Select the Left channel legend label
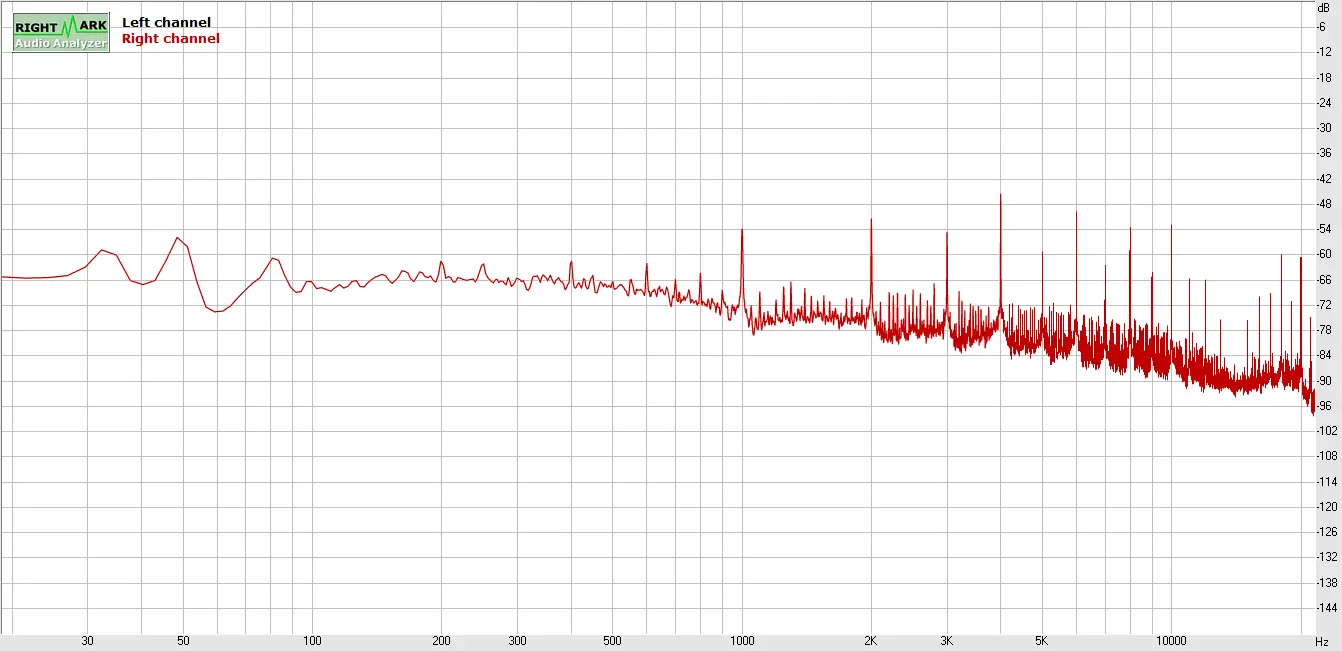 point(166,22)
